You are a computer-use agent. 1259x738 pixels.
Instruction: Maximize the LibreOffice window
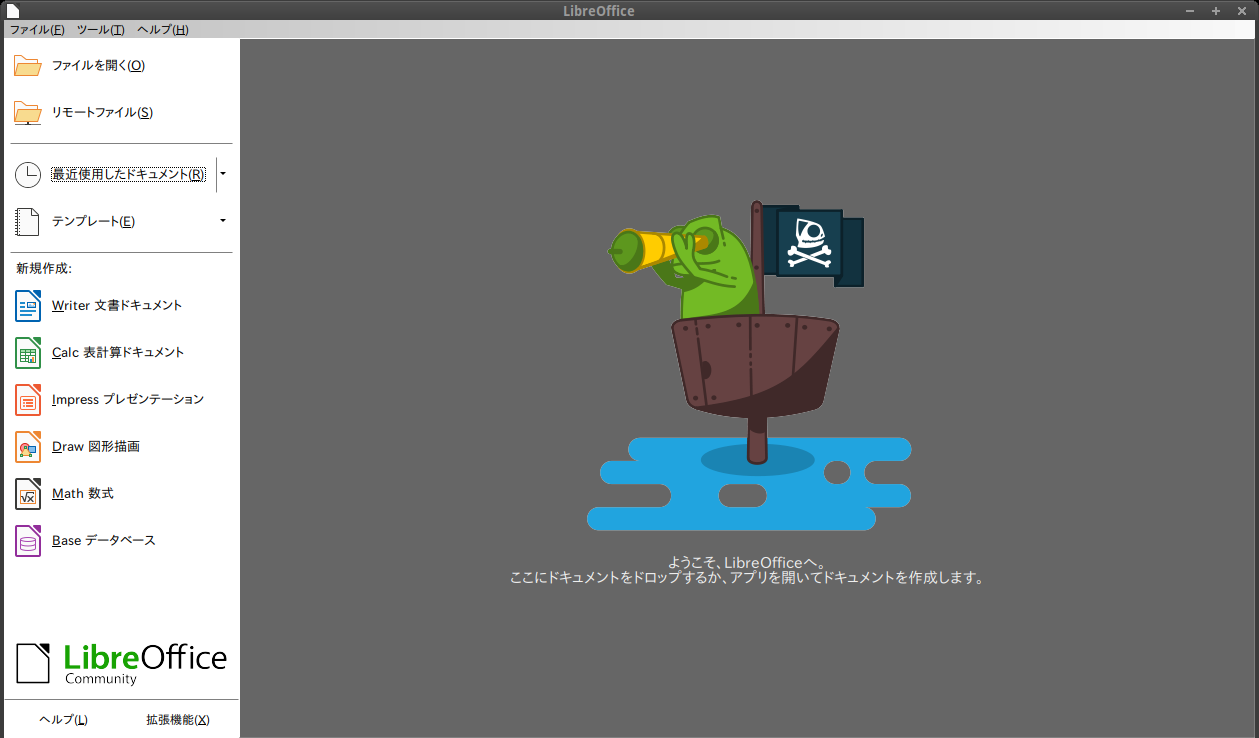click(1216, 10)
